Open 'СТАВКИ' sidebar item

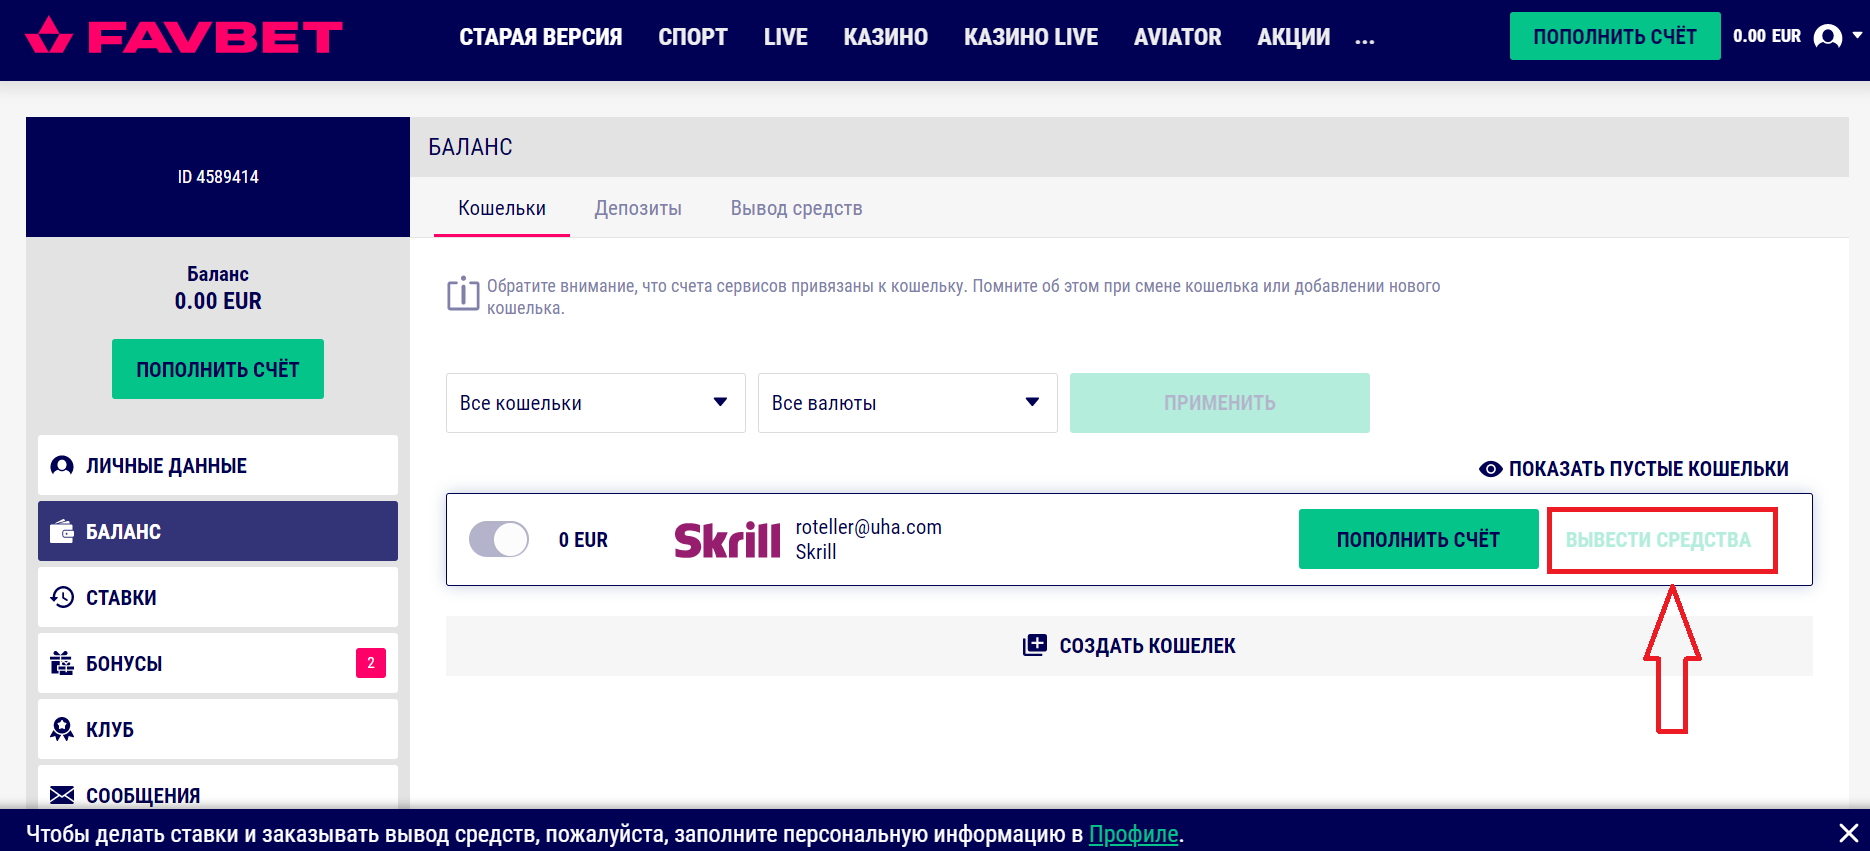[x=218, y=597]
